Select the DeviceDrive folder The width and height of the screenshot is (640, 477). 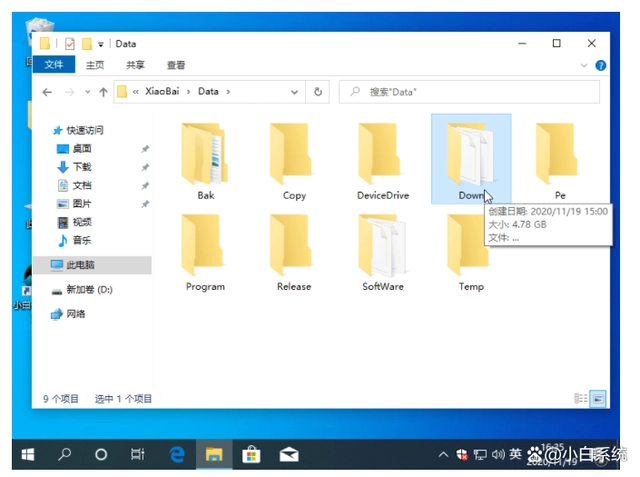point(383,161)
